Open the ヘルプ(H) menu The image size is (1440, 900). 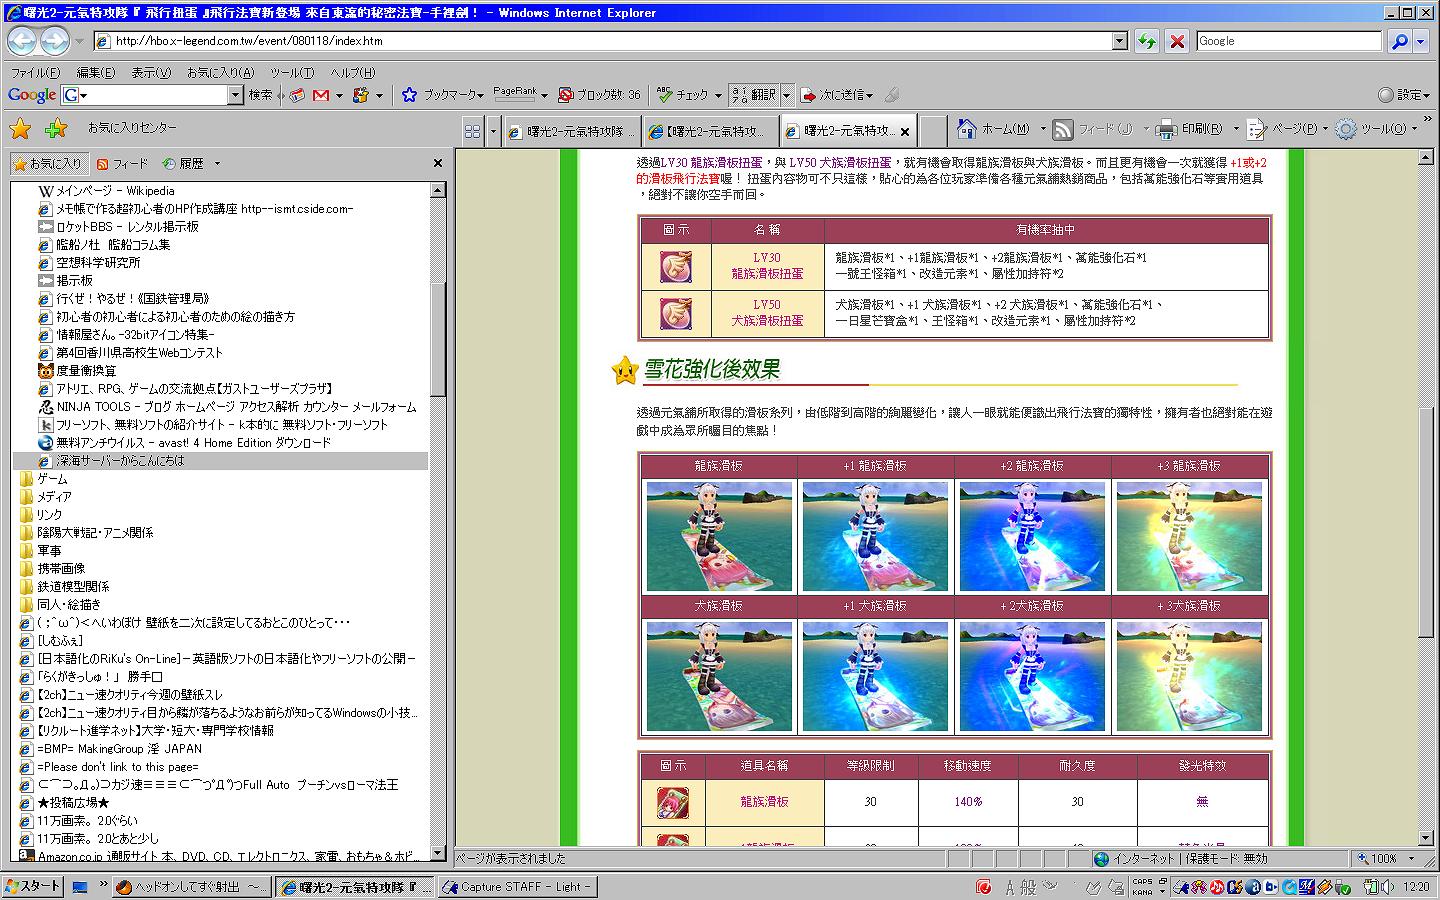tap(353, 73)
